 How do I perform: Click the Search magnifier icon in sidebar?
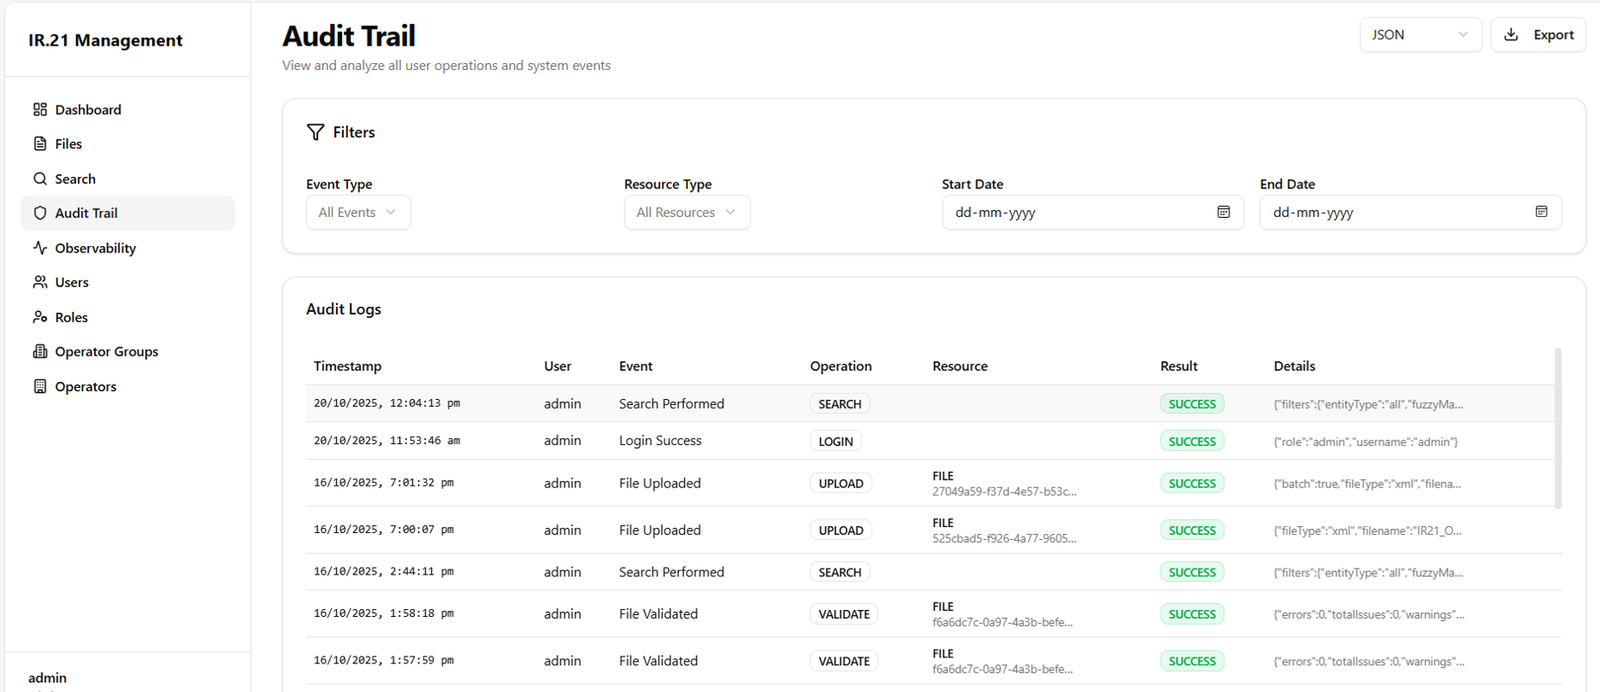(x=40, y=179)
